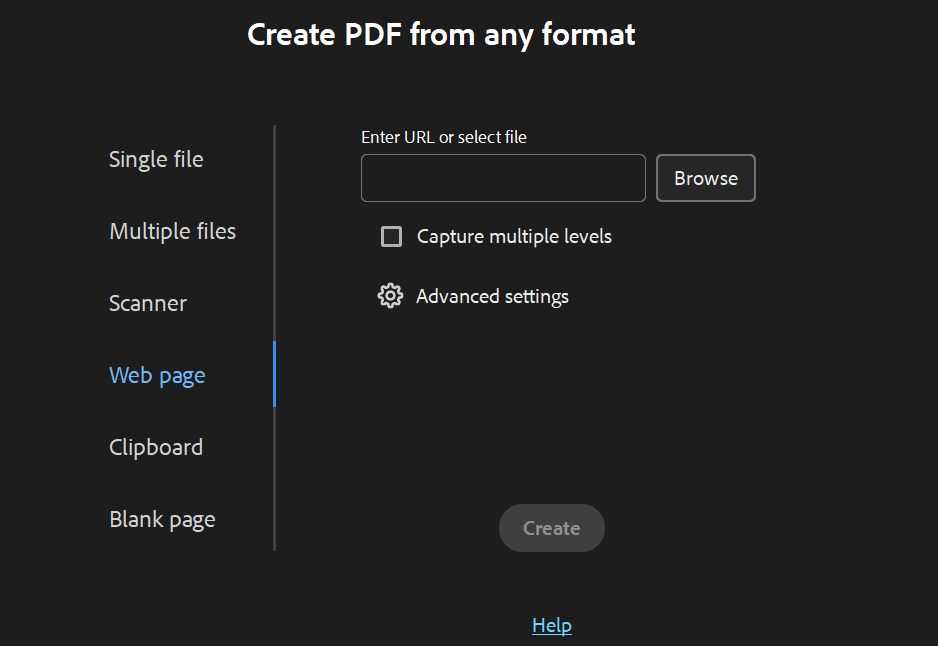Screen dimensions: 938x646
Task: Select the Web page tab
Action: [157, 375]
